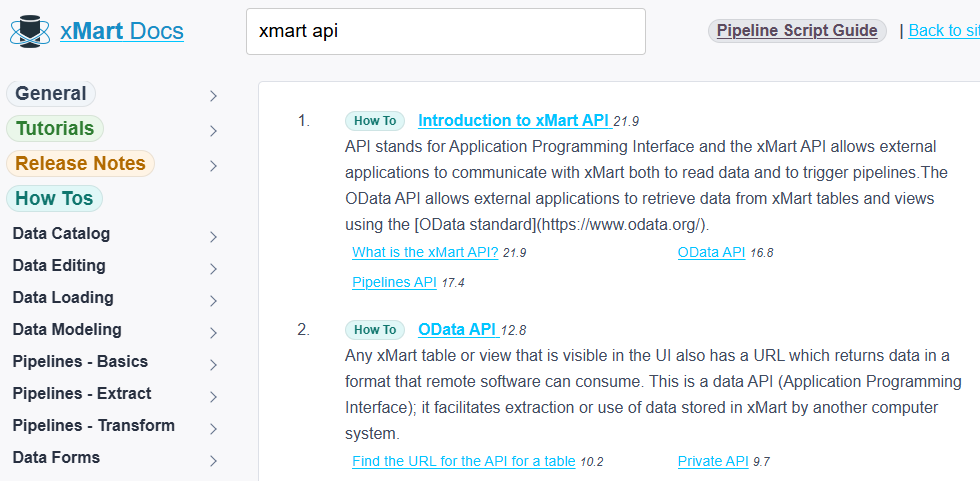
Task: Click the How To tag on result 2
Action: pyautogui.click(x=375, y=330)
